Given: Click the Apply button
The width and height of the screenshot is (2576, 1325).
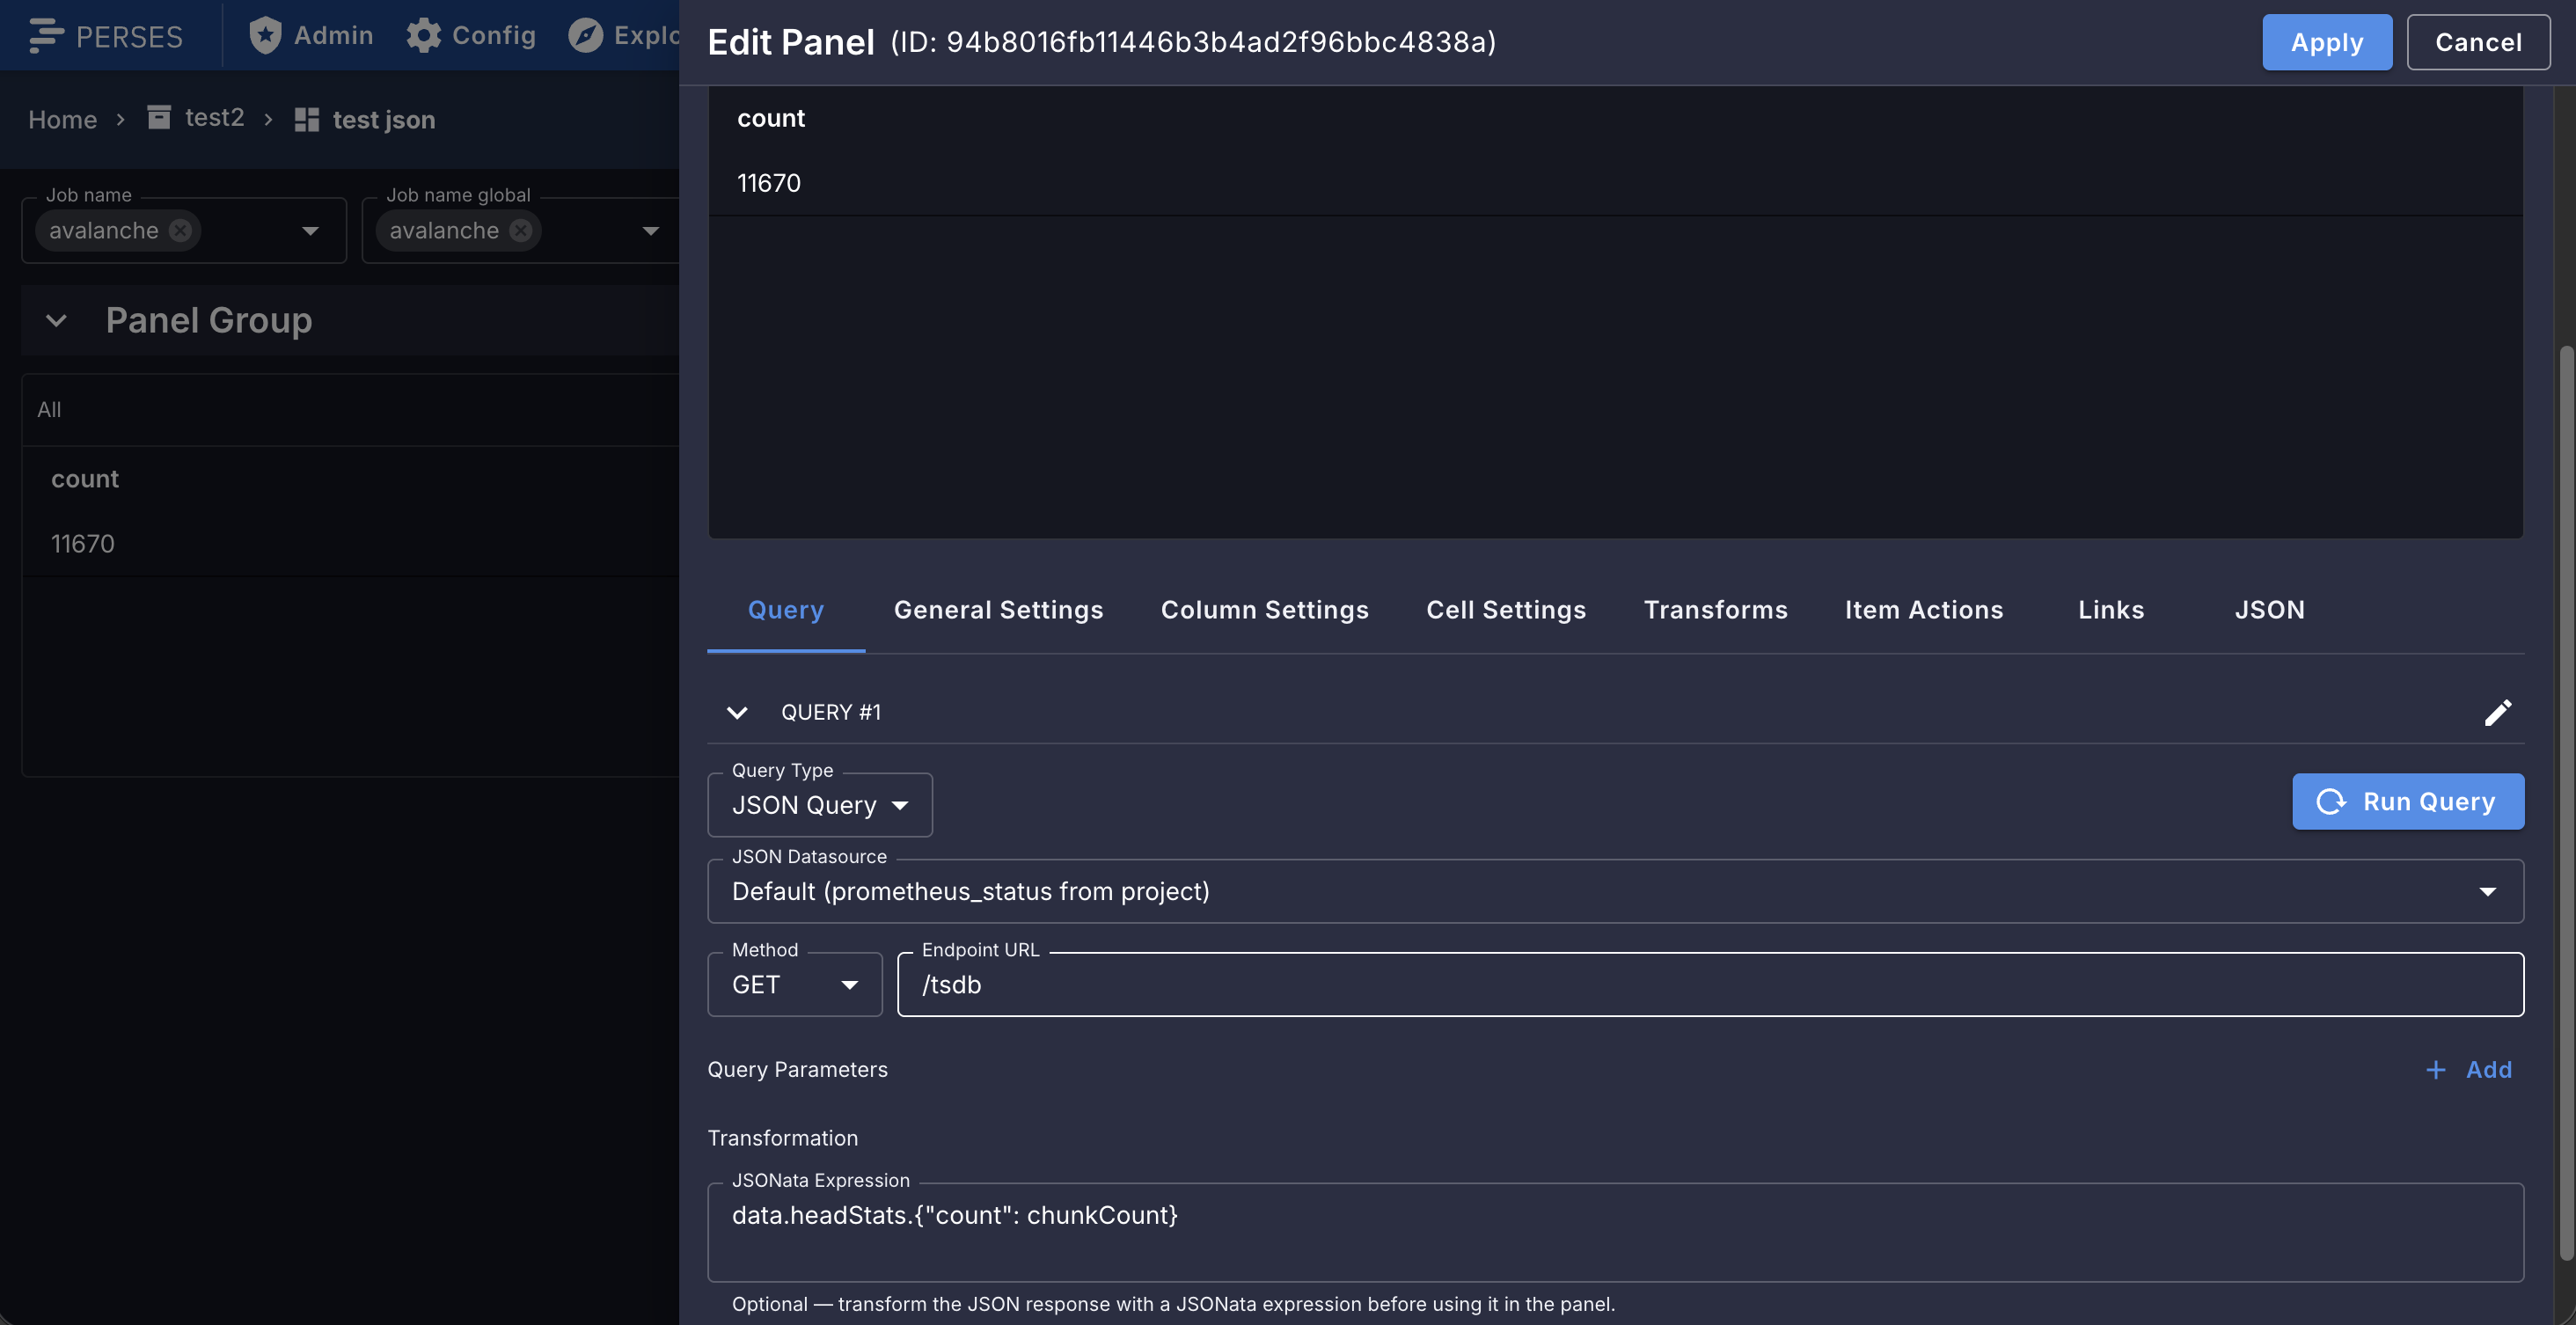Looking at the screenshot, I should click(x=2327, y=42).
